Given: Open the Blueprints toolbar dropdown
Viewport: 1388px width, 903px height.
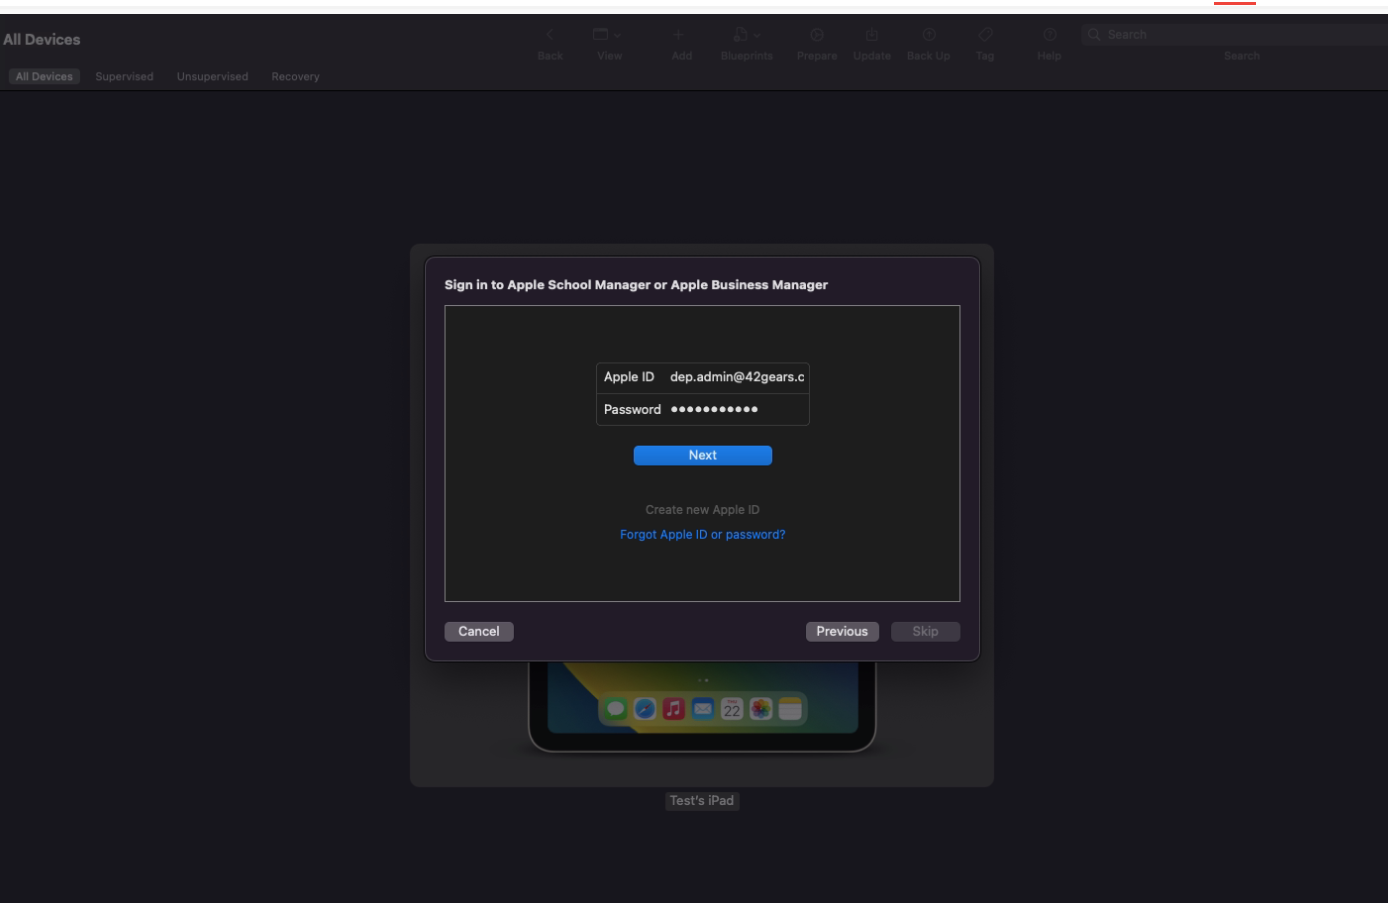Looking at the screenshot, I should [746, 36].
